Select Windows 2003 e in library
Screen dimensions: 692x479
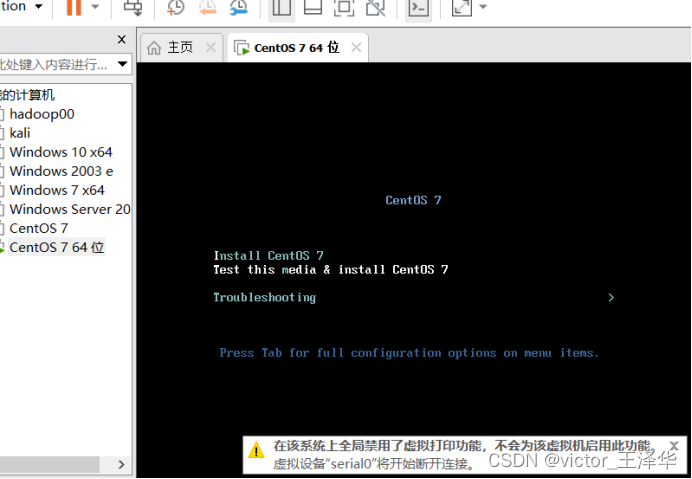click(x=61, y=171)
